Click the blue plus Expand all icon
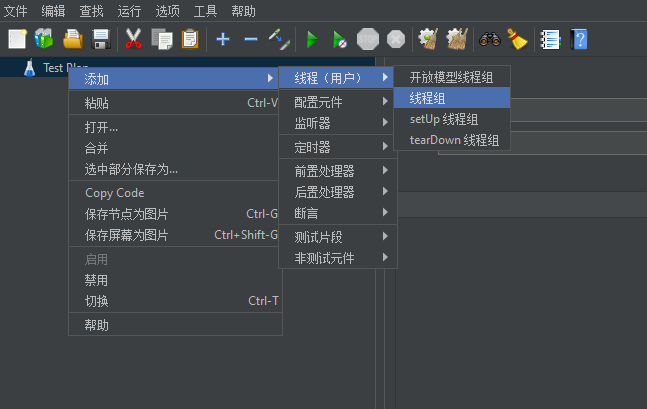This screenshot has height=409, width=647. (x=223, y=39)
